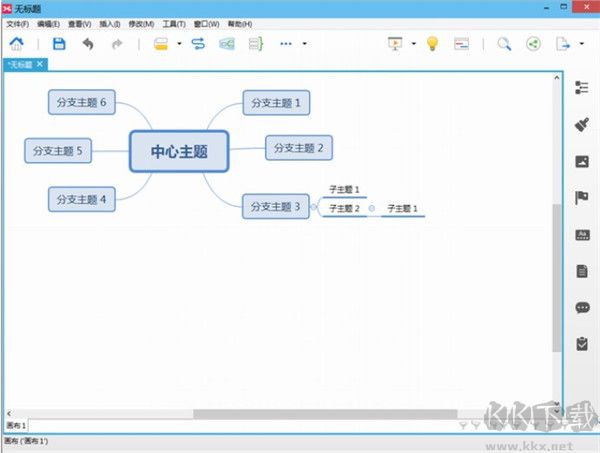The width and height of the screenshot is (600, 453).
Task: Click the scroll-up arrow of canvas
Action: point(557,78)
